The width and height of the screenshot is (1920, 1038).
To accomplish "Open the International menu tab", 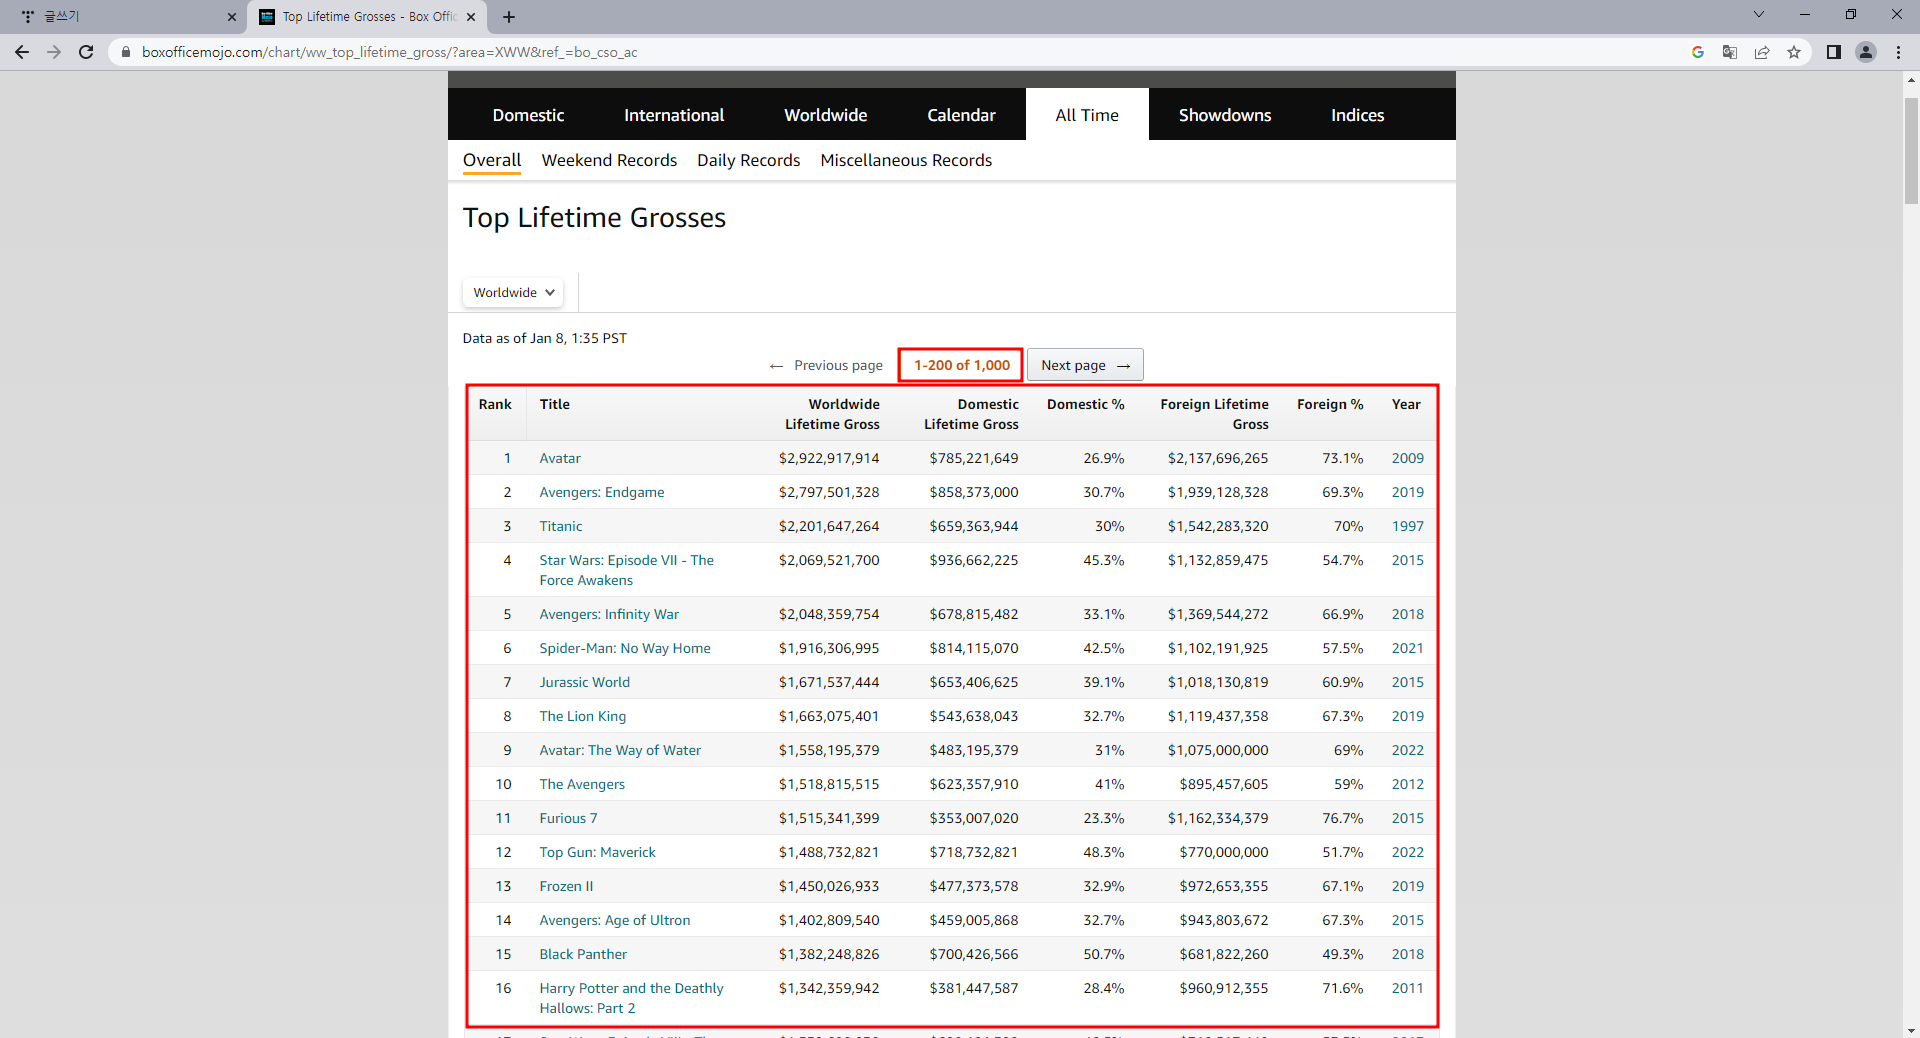I will (674, 115).
